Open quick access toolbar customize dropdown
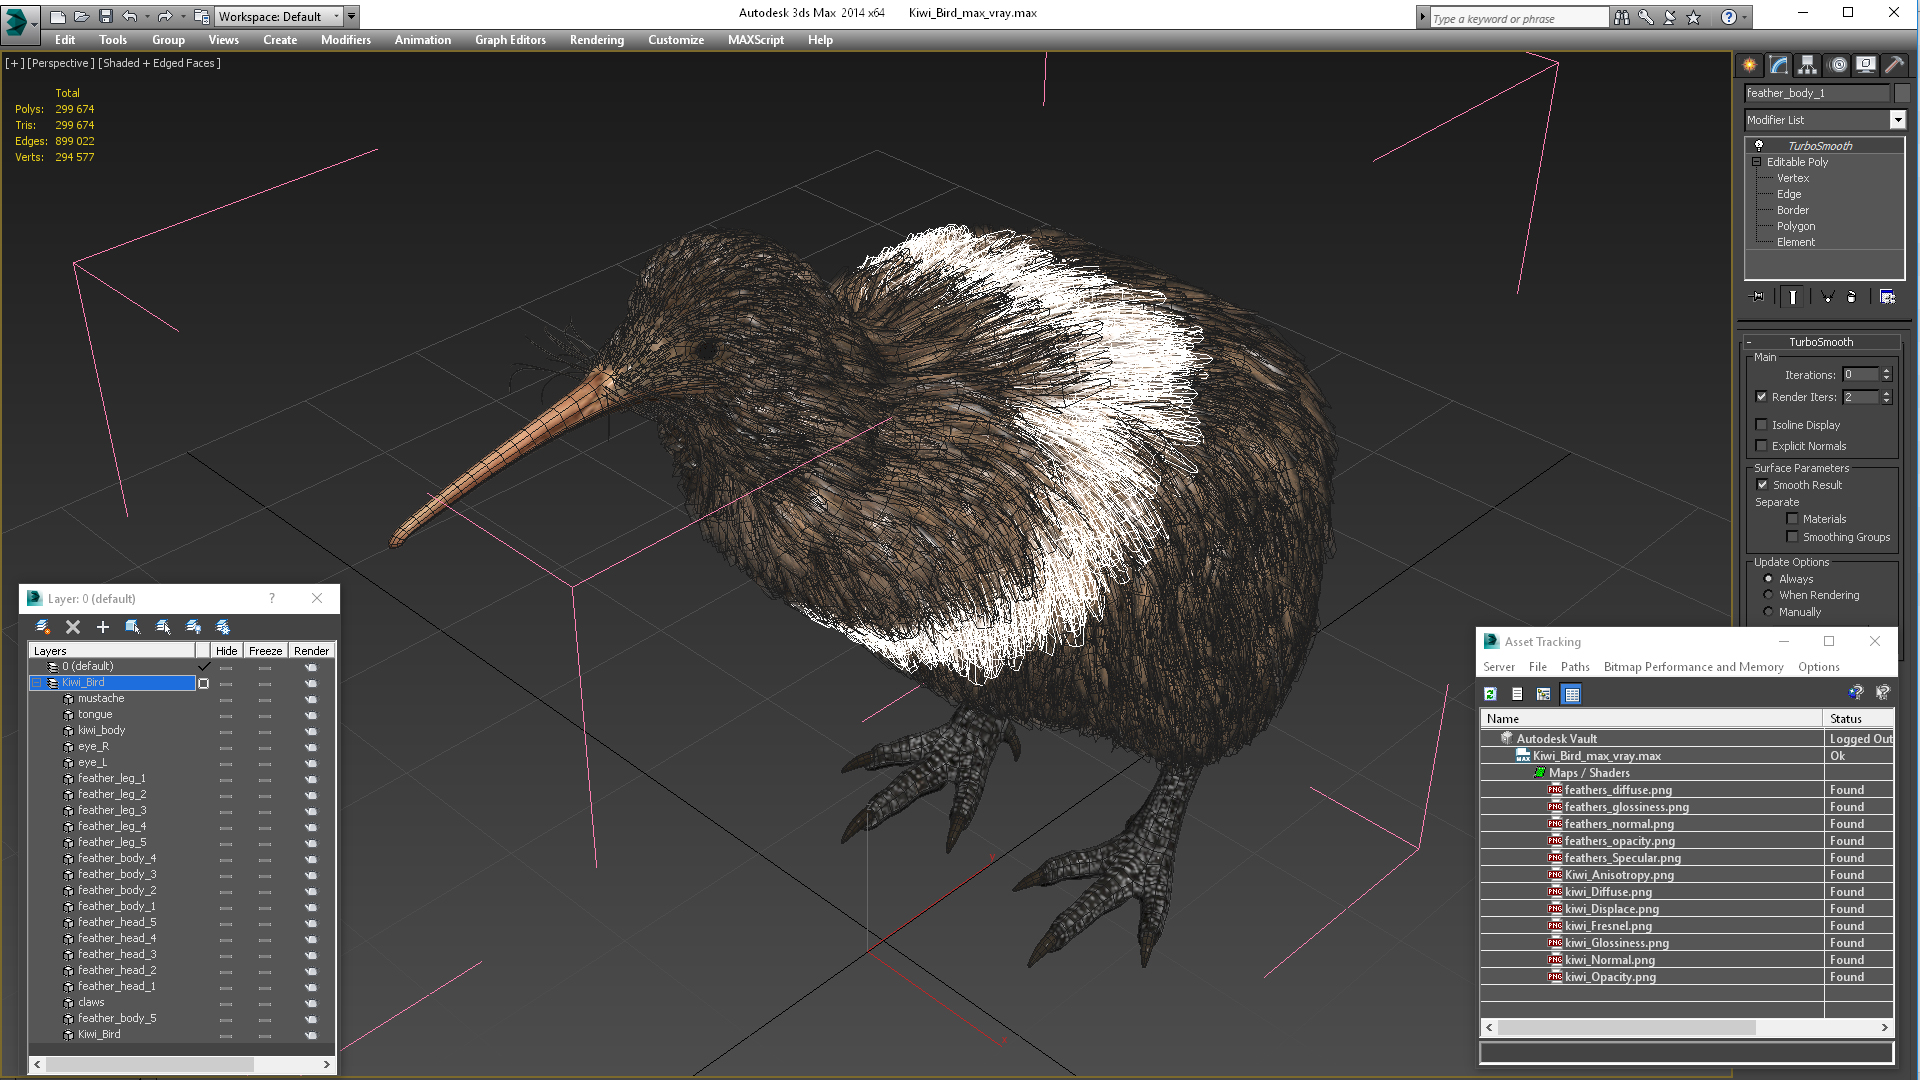Viewport: 1920px width, 1080px height. (352, 16)
